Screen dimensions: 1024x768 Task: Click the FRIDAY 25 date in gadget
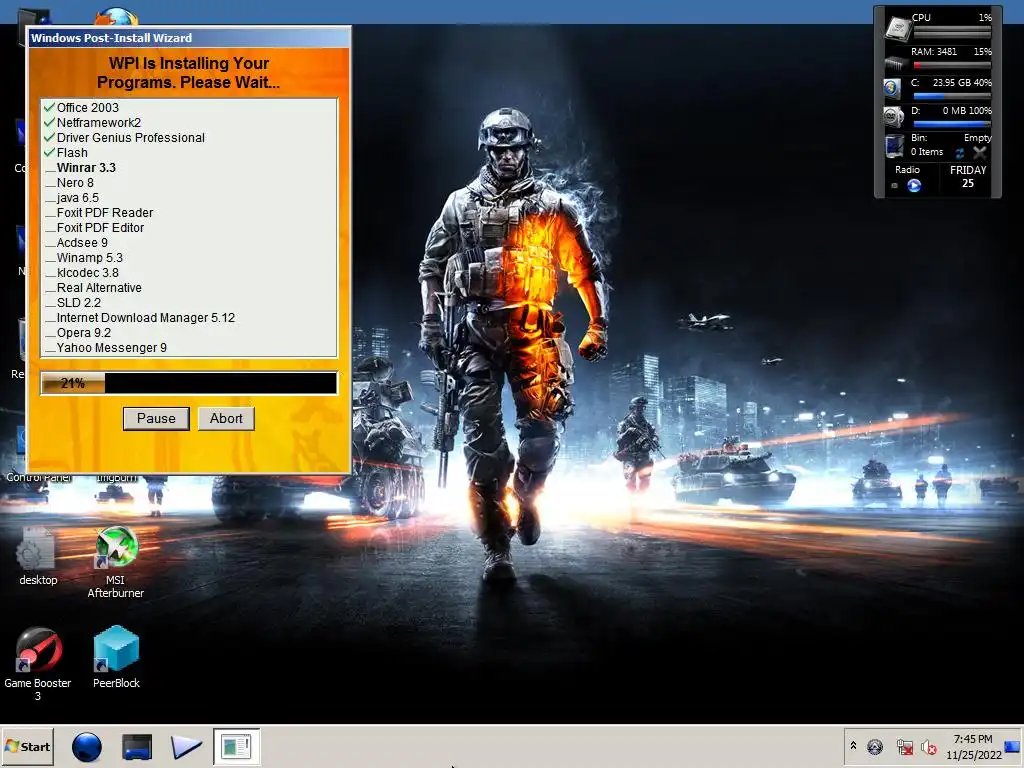[x=968, y=176]
